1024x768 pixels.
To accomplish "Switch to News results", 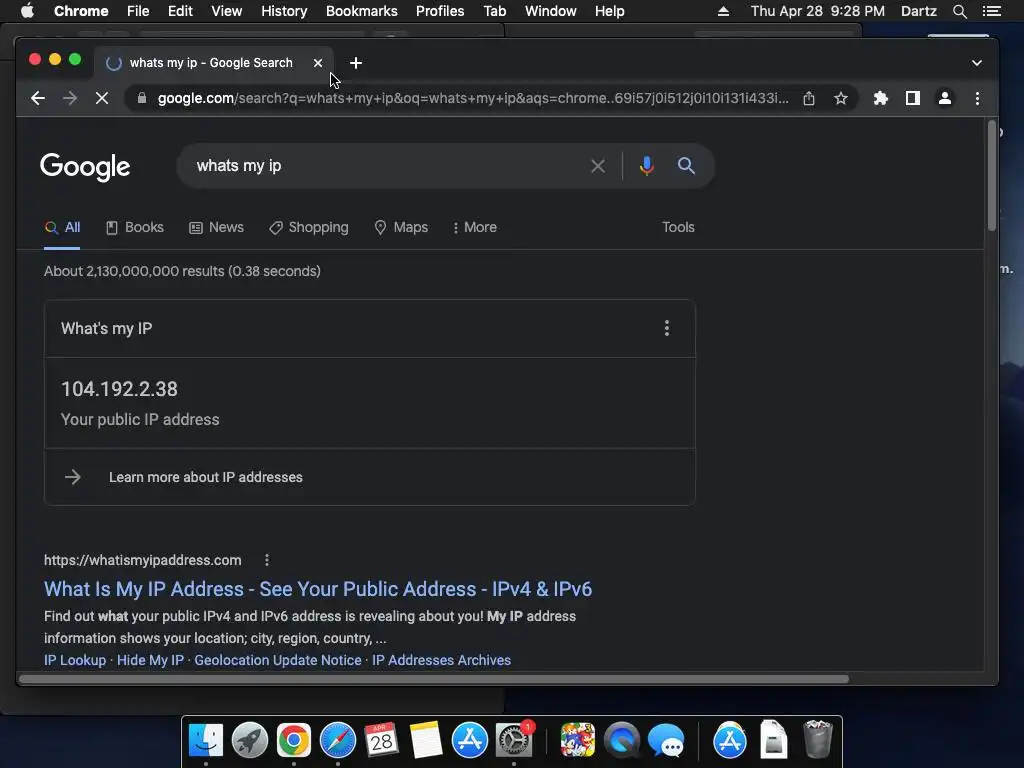I will point(216,227).
